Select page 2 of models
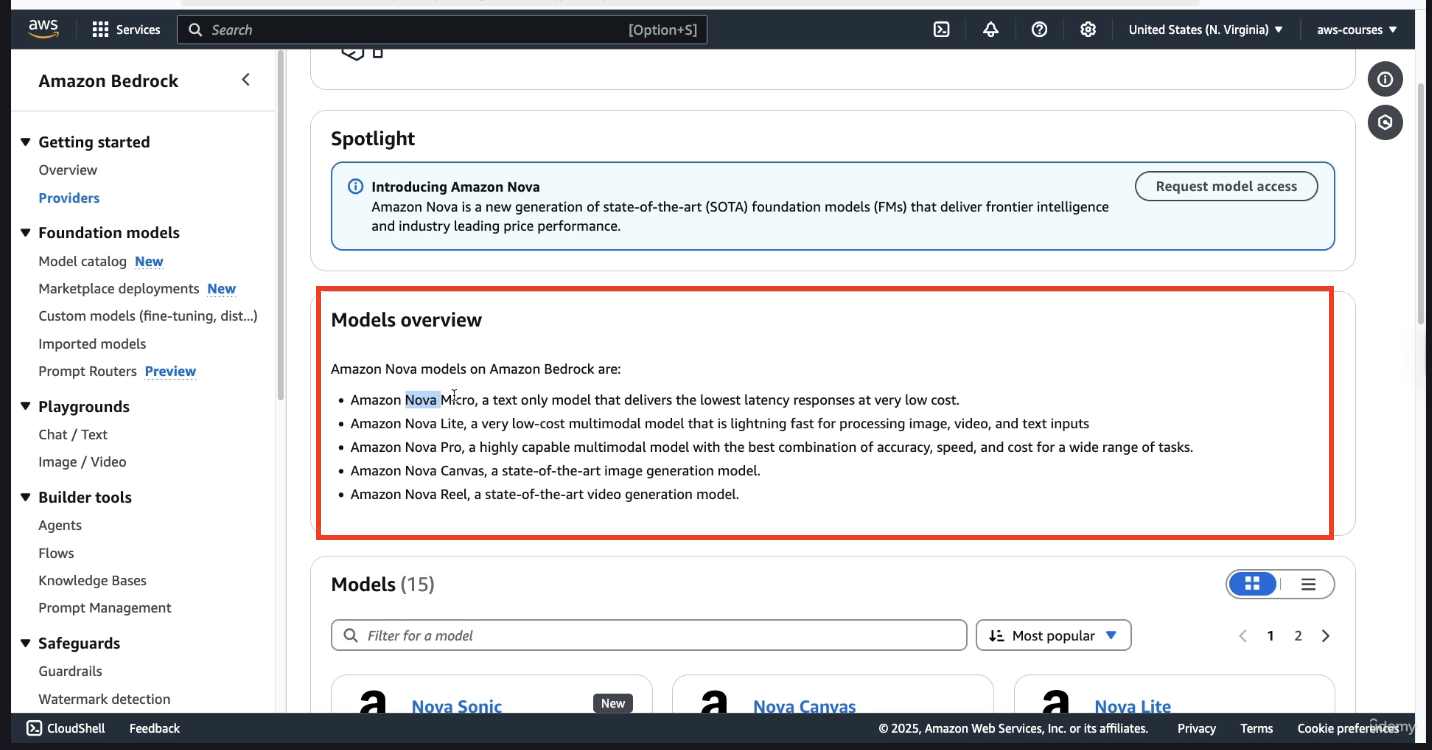Image resolution: width=1432 pixels, height=750 pixels. click(1298, 636)
